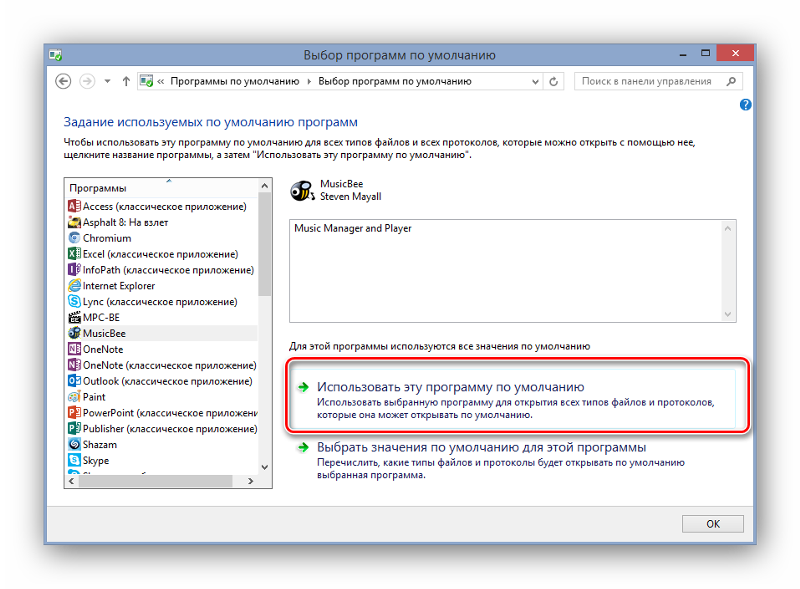Click the Shazam app icon

point(74,444)
